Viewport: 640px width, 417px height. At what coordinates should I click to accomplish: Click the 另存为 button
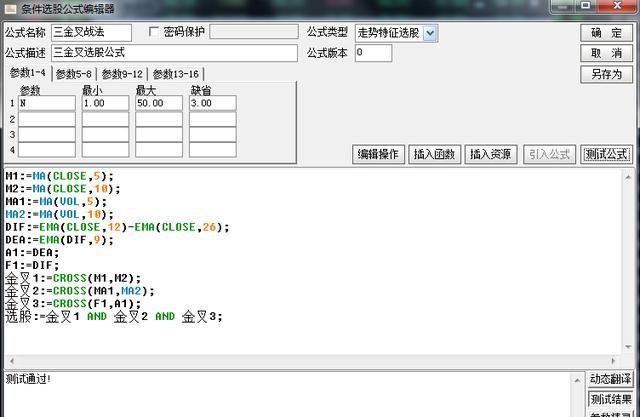click(607, 74)
